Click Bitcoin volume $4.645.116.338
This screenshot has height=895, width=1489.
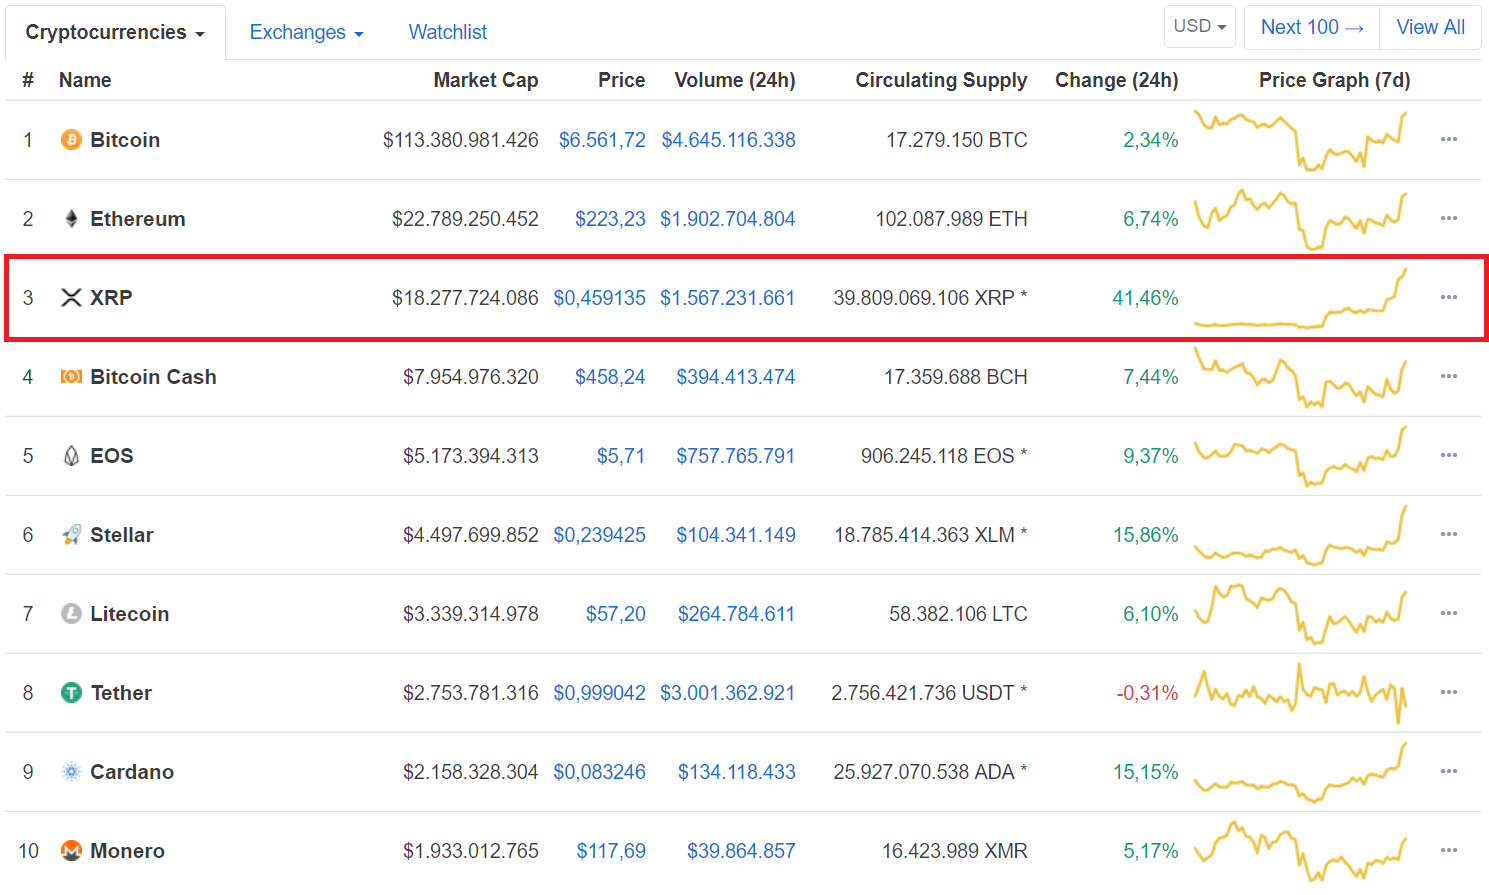728,140
